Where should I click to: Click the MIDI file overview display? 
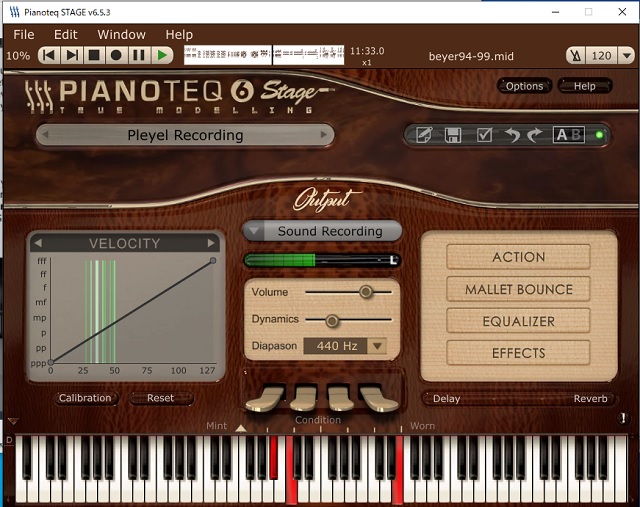pyautogui.click(x=264, y=55)
